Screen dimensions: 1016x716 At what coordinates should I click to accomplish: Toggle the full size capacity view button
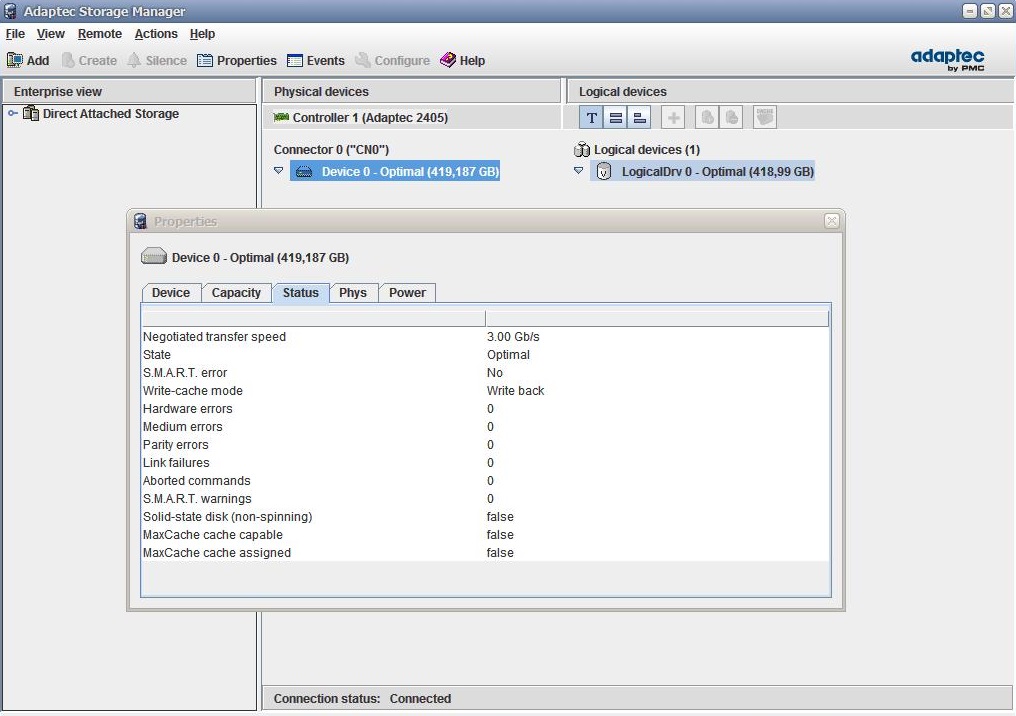pos(616,117)
